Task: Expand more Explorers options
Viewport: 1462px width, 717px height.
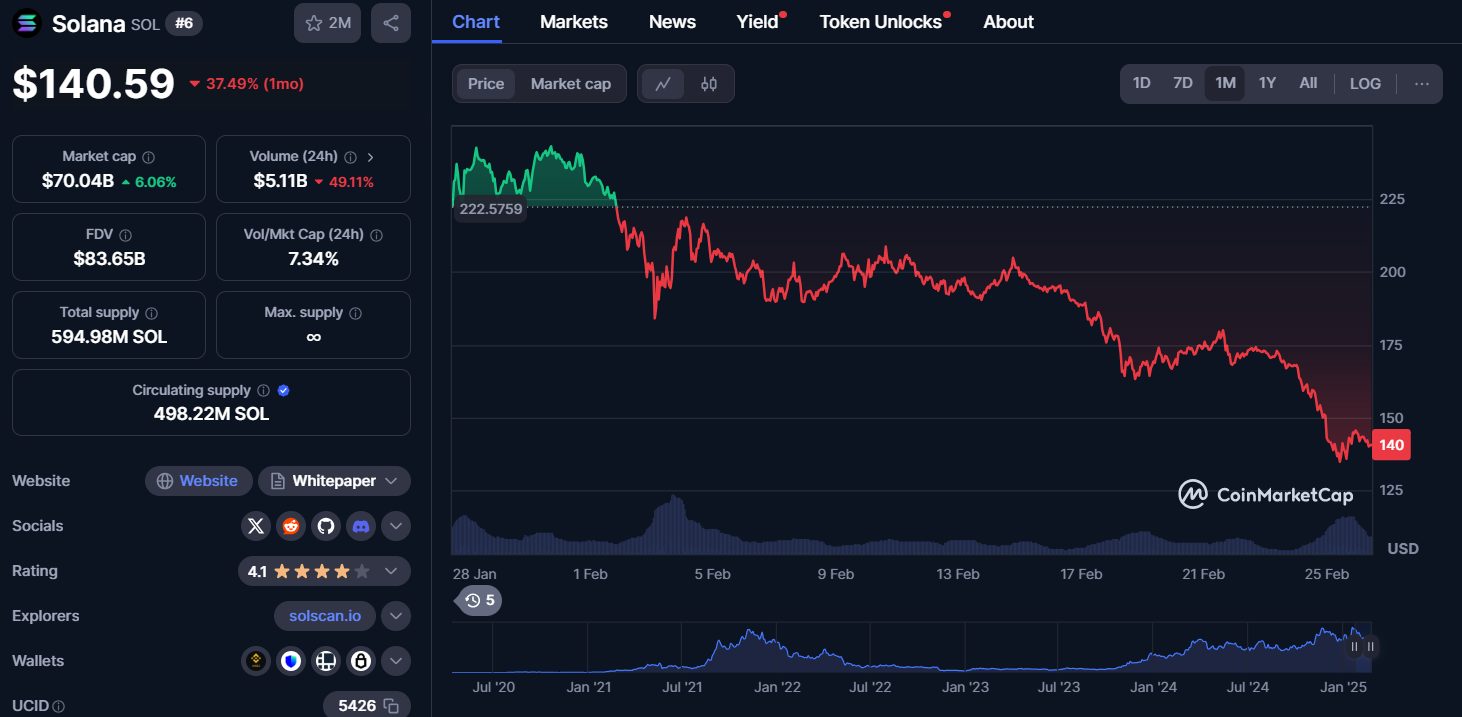Action: pyautogui.click(x=396, y=616)
